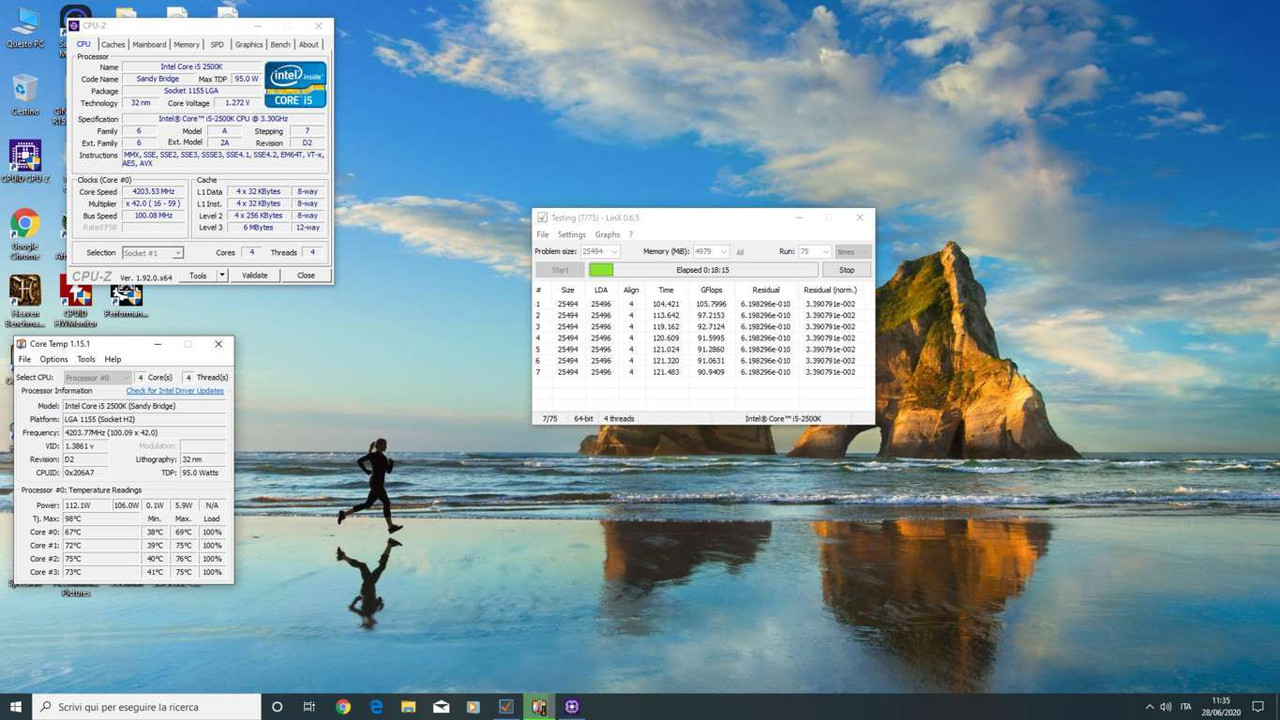Expand the Run count dropdown in LinX
This screenshot has height=720, width=1280.
point(826,252)
